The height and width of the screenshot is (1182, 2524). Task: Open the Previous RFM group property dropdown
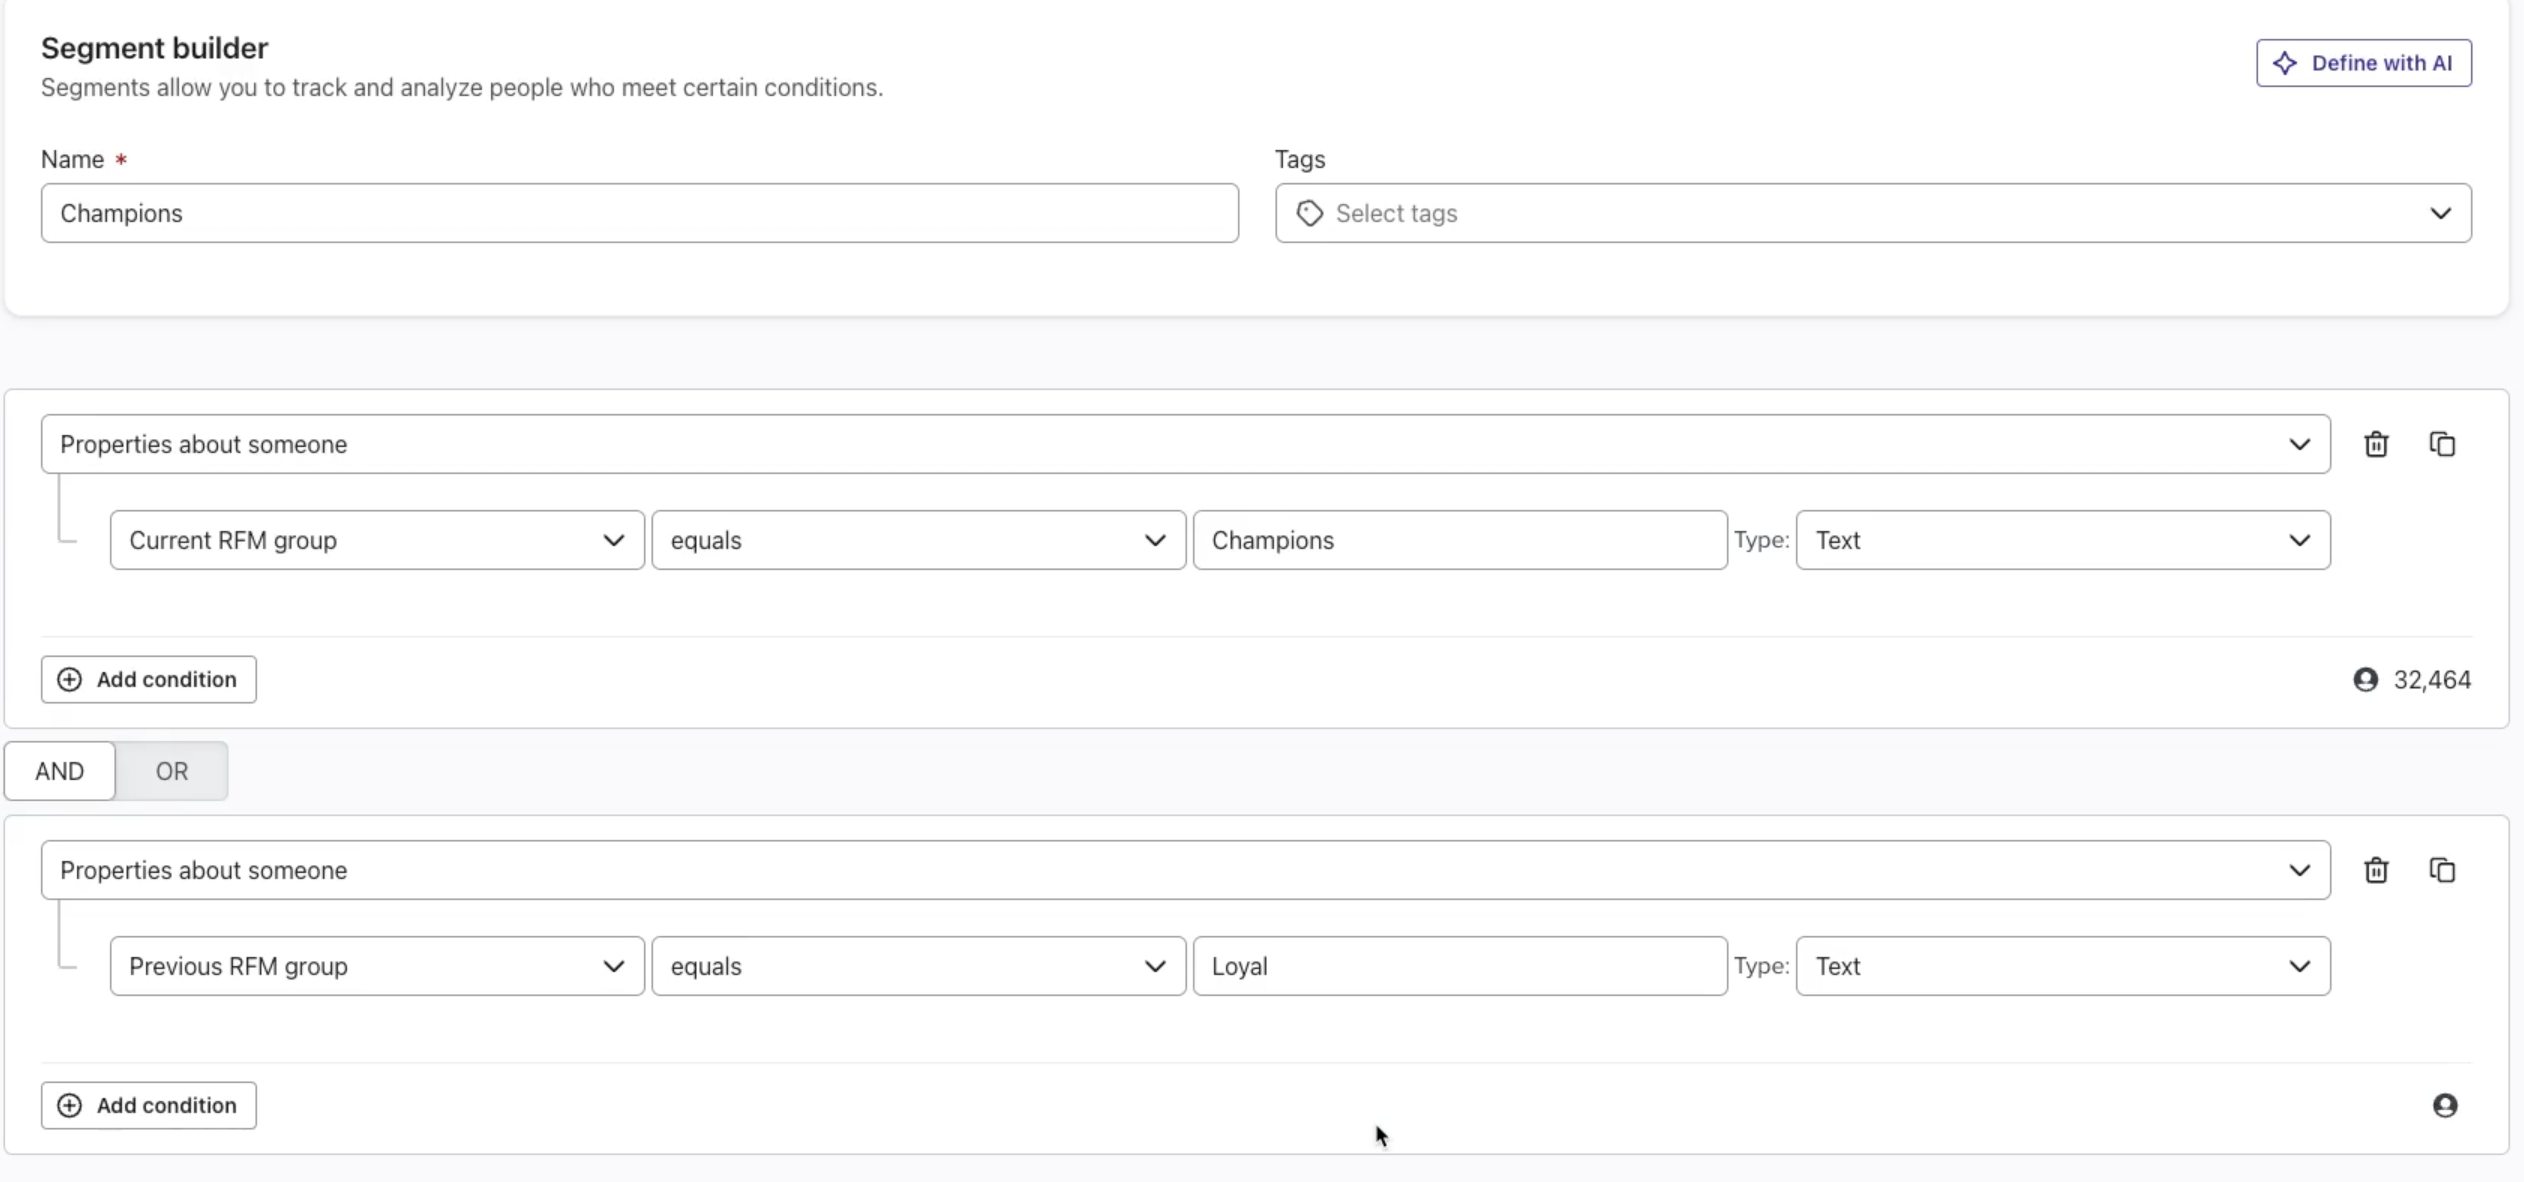coord(376,966)
